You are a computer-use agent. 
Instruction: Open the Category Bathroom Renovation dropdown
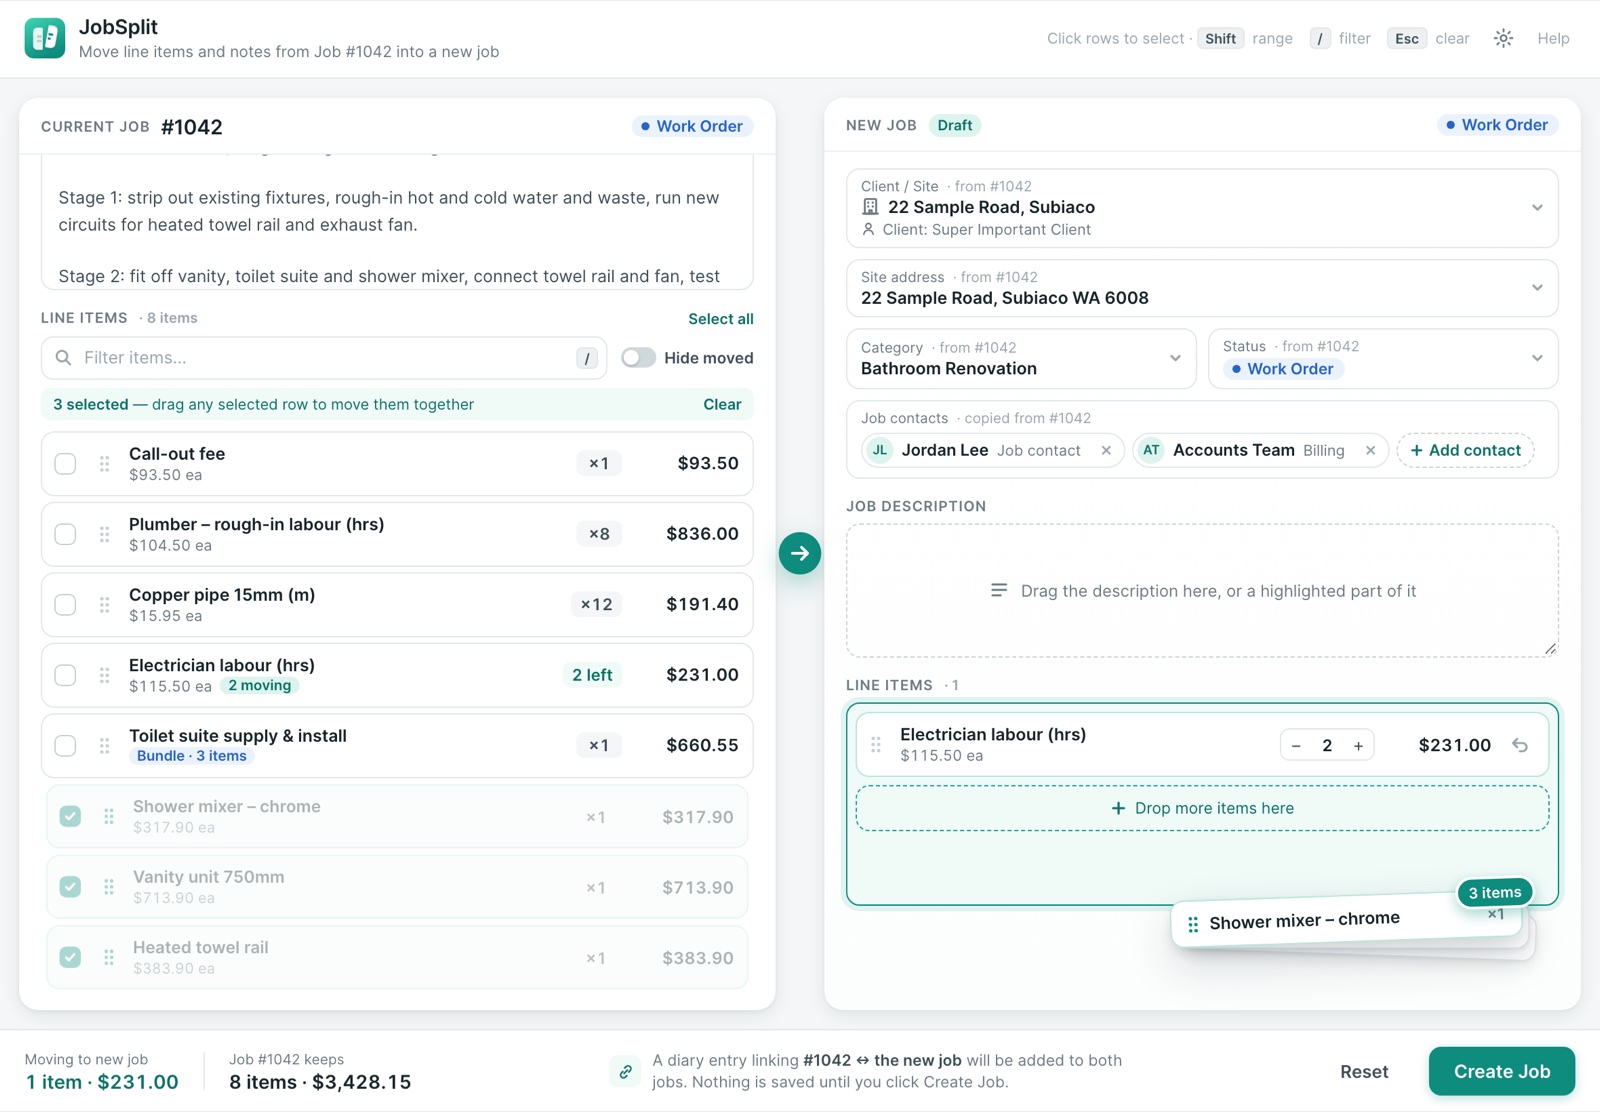1021,359
